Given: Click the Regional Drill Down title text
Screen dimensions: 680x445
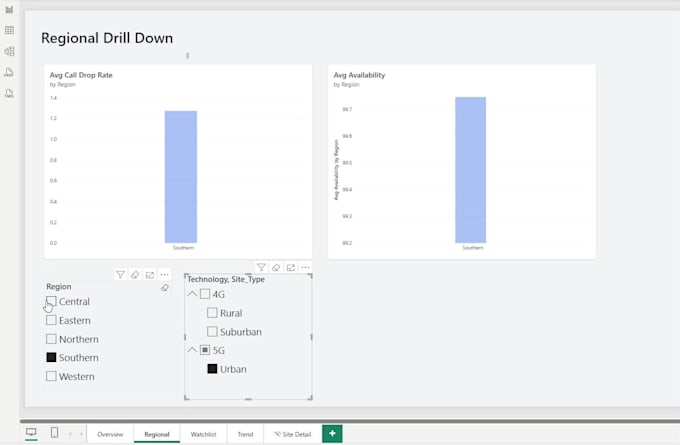Looking at the screenshot, I should click(x=107, y=38).
